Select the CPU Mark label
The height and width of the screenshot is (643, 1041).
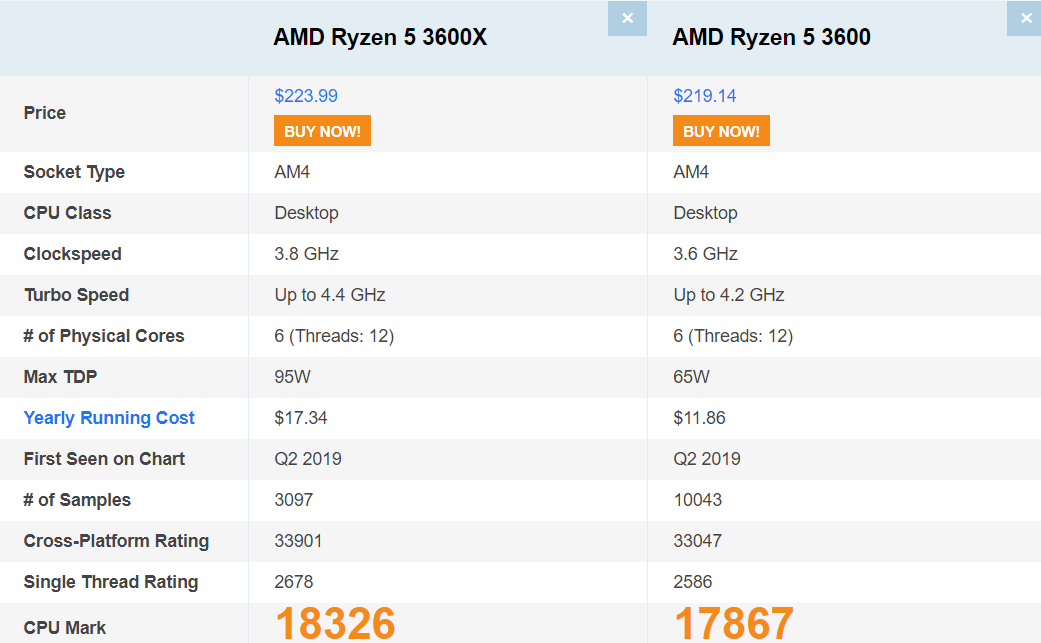click(64, 628)
